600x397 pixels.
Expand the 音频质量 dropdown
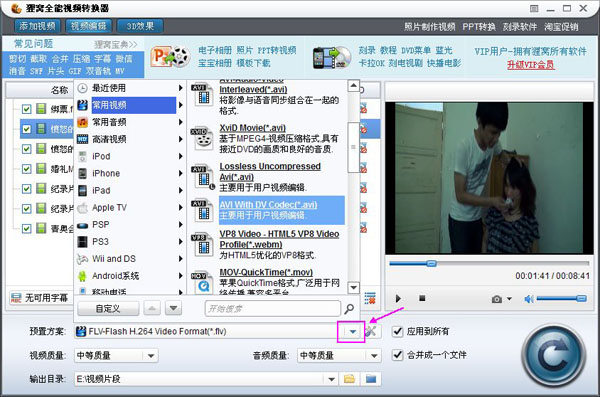point(374,356)
